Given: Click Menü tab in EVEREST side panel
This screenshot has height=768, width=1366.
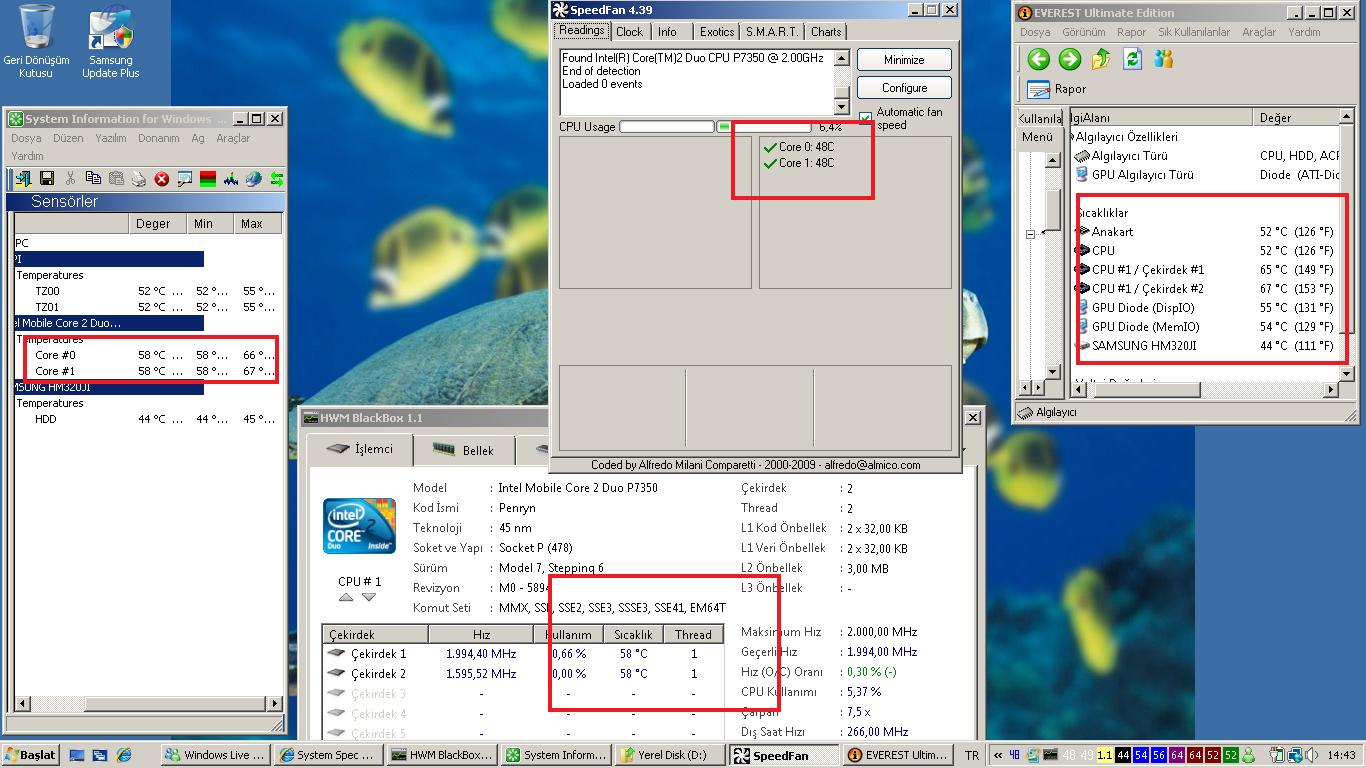Looking at the screenshot, I should [1037, 137].
